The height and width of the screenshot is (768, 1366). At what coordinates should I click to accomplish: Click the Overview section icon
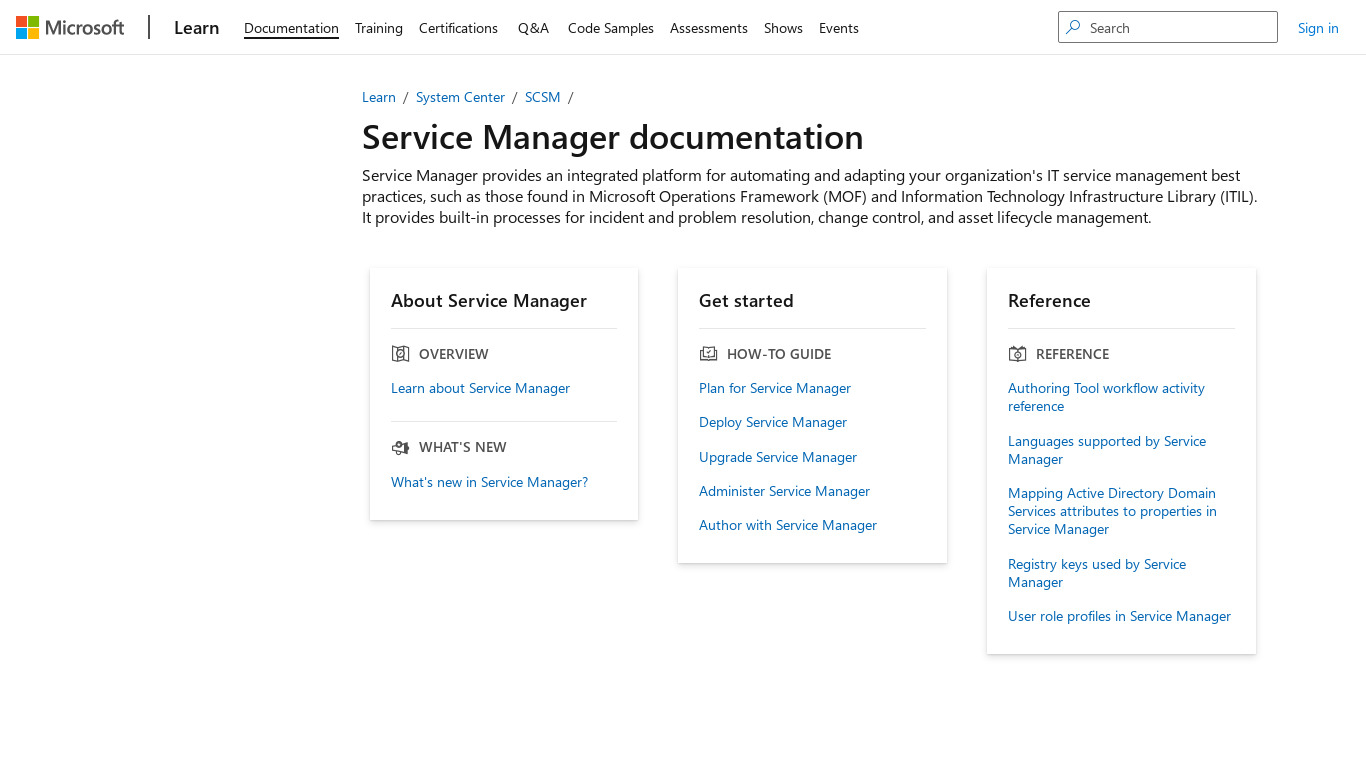coord(401,354)
